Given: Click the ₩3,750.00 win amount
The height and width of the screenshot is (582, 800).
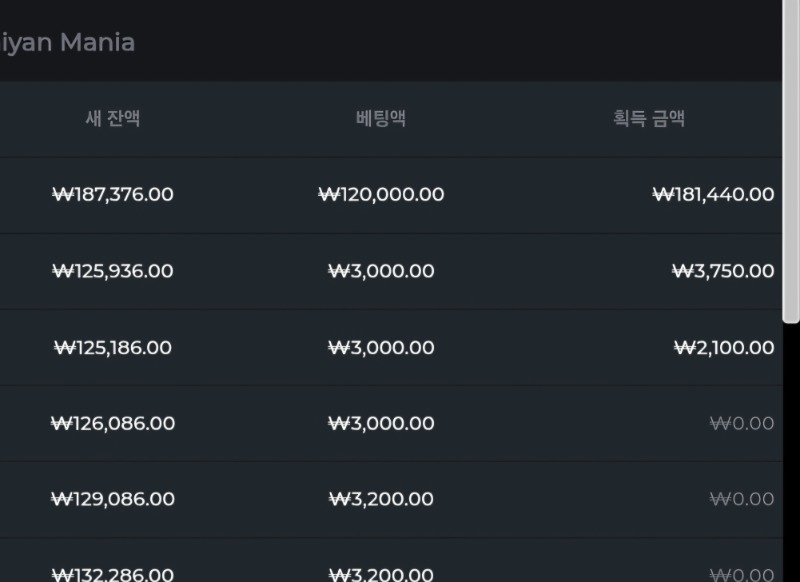Looking at the screenshot, I should point(723,271).
